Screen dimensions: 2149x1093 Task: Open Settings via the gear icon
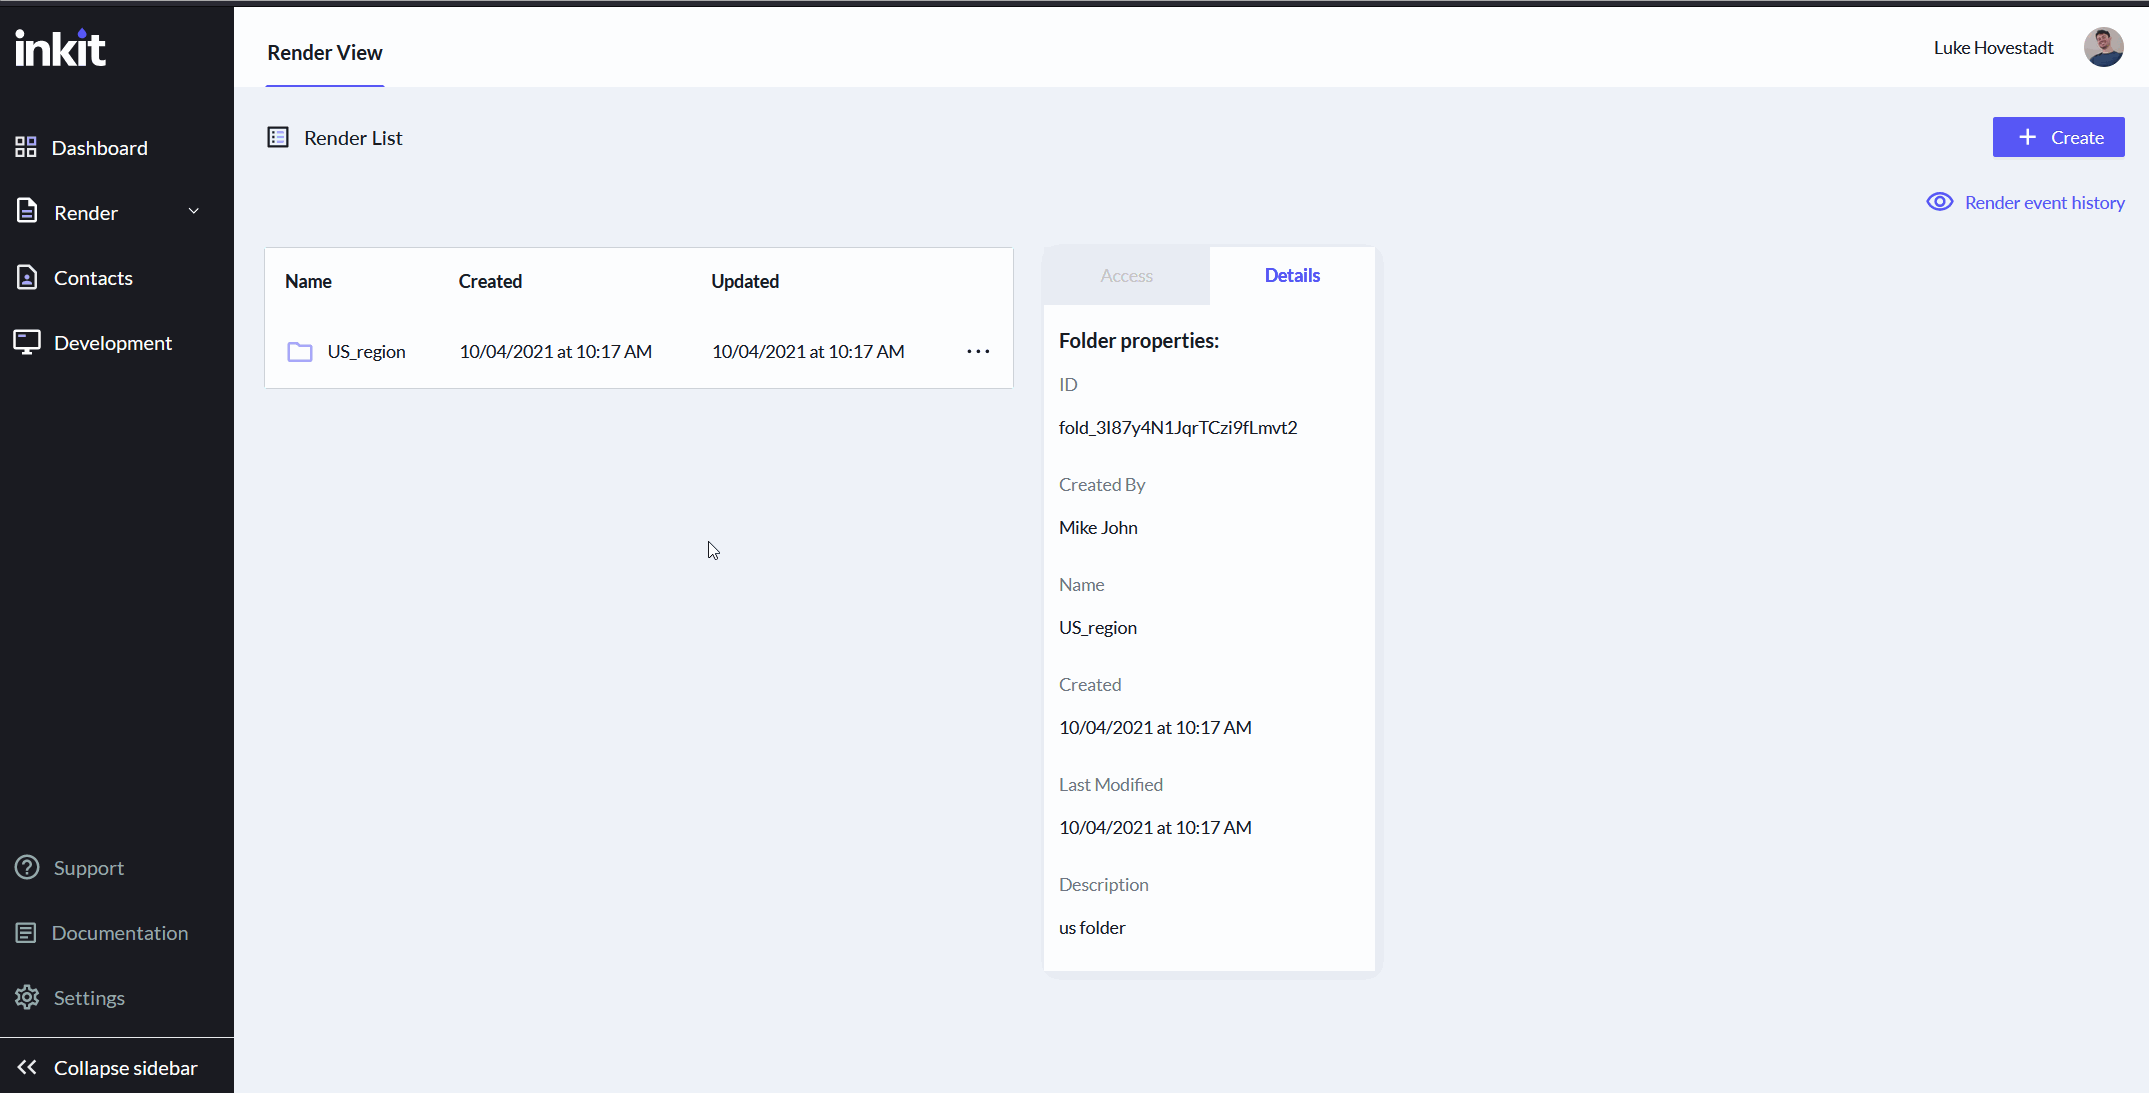(27, 998)
